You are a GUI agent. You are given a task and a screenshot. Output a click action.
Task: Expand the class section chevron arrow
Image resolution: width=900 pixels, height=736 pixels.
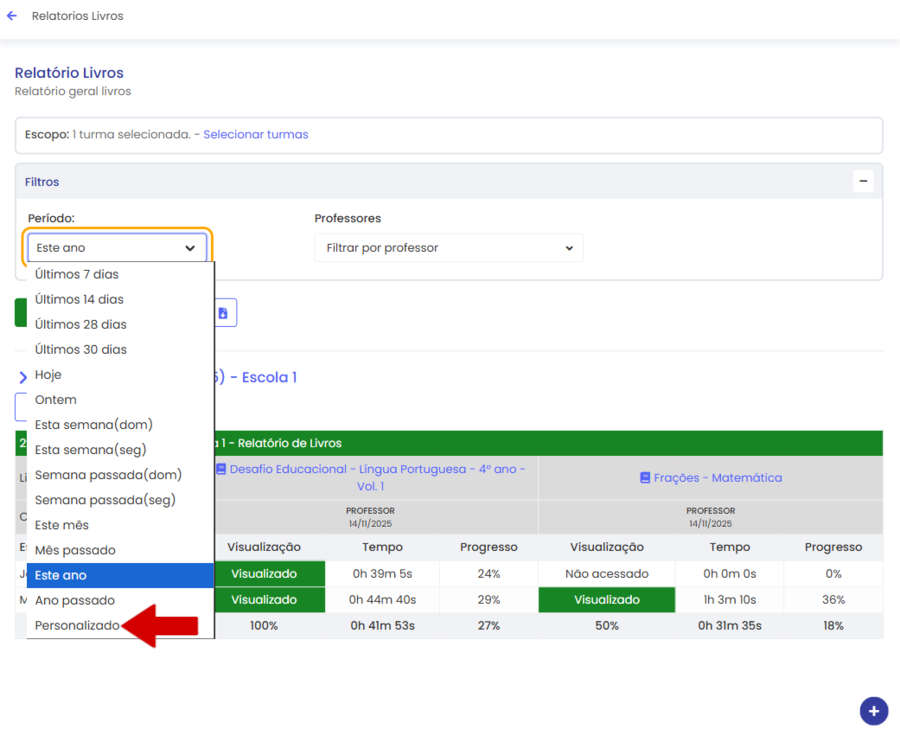[x=22, y=378]
